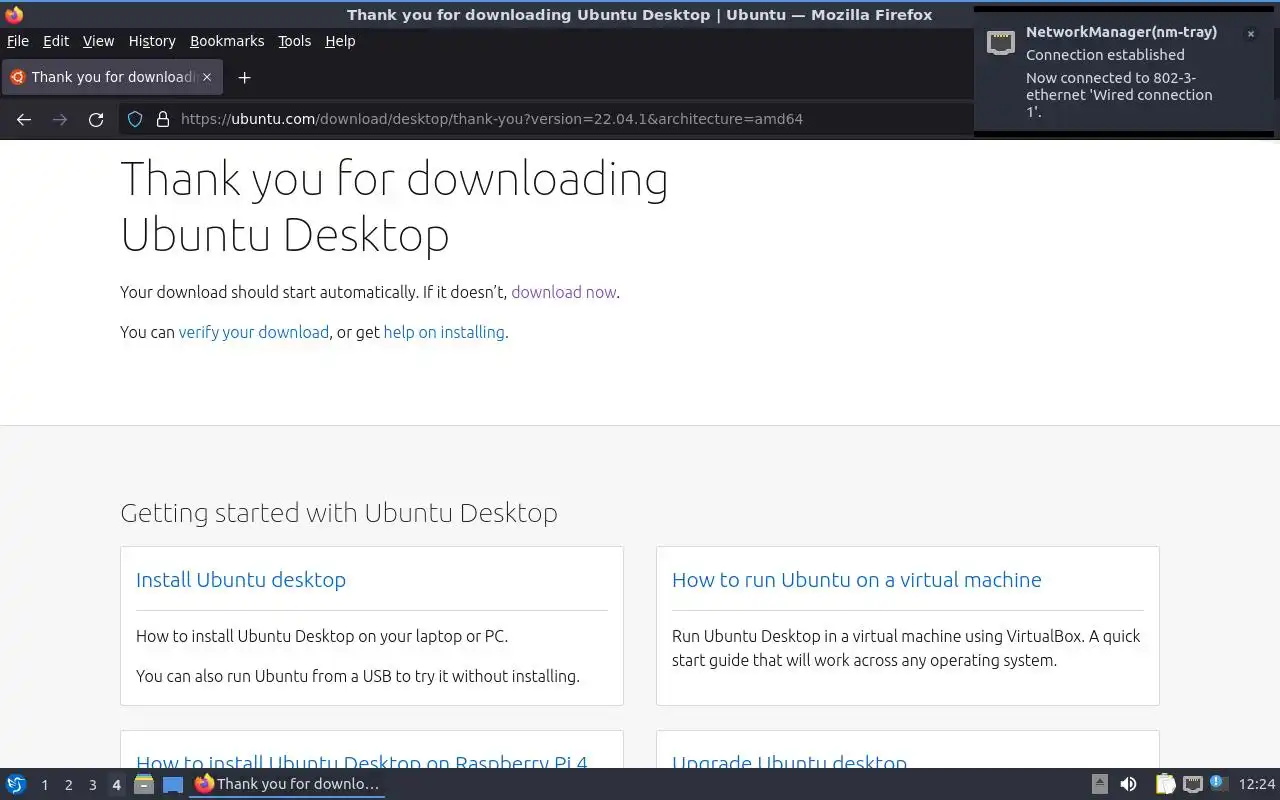This screenshot has width=1280, height=800.
Task: Click the taskbar clock showing 12:24
Action: point(1257,785)
